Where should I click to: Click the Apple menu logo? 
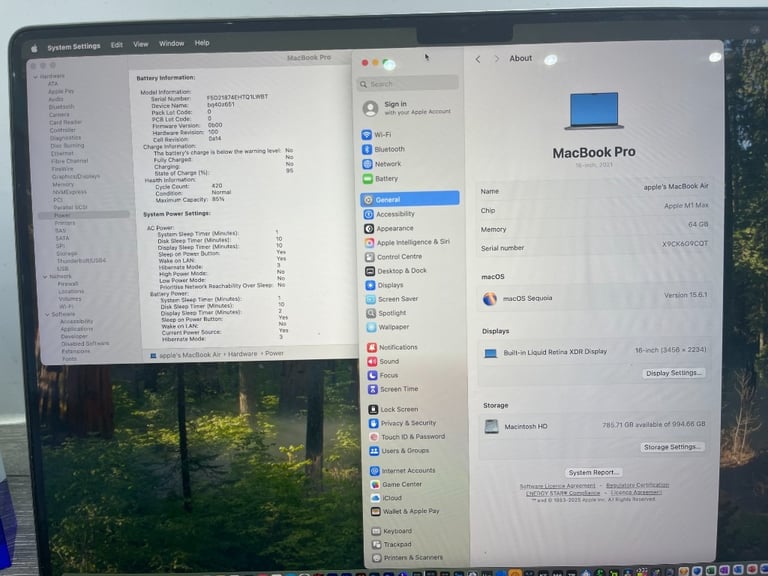[34, 48]
